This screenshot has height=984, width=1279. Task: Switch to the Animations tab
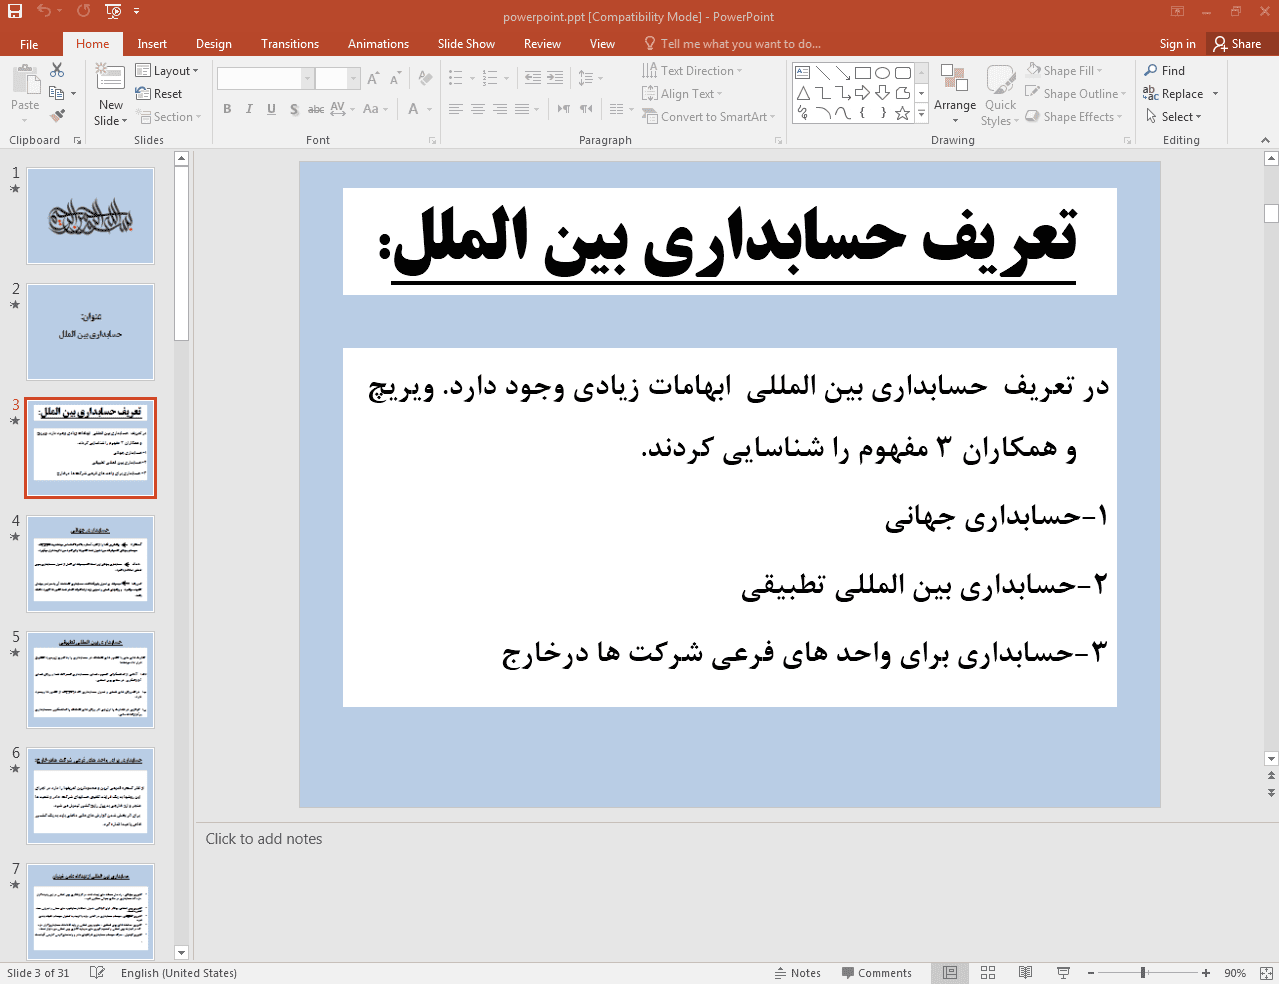(378, 44)
